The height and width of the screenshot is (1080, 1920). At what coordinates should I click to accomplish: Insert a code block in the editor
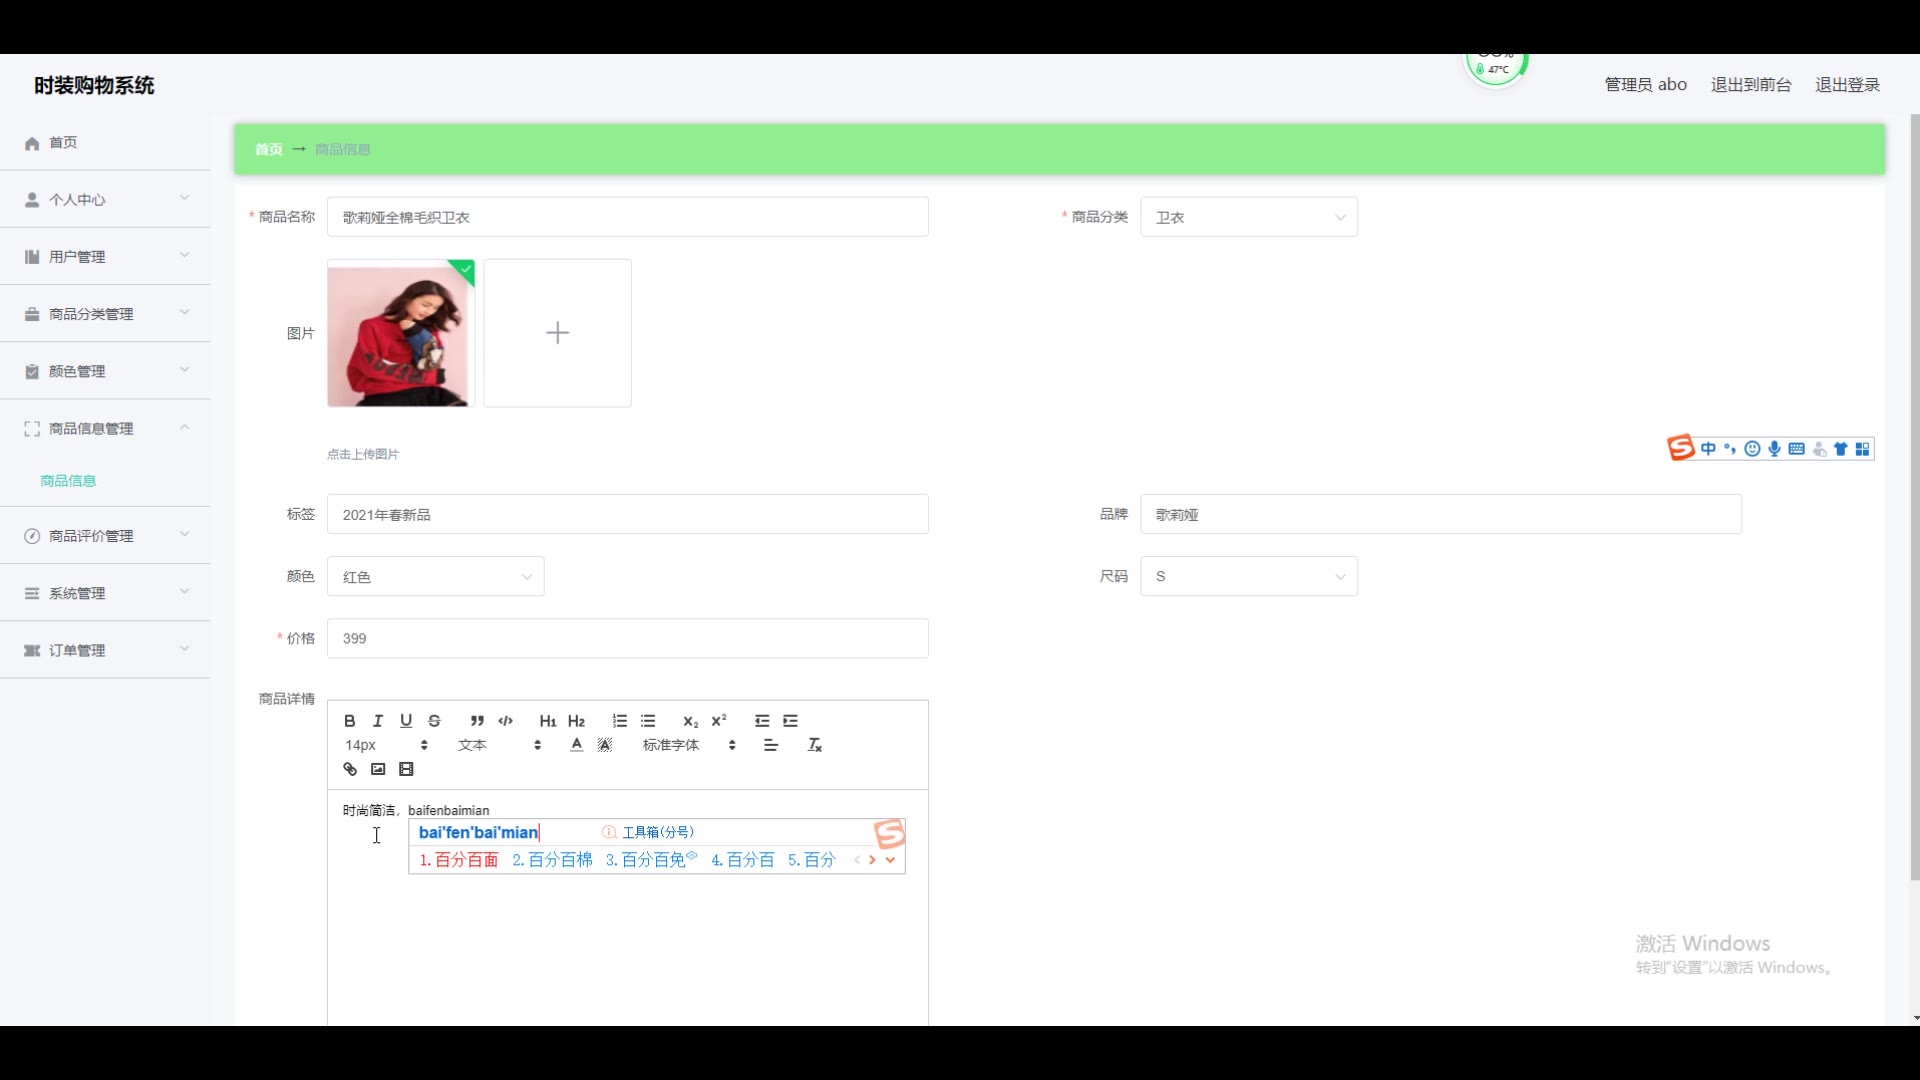(x=505, y=721)
